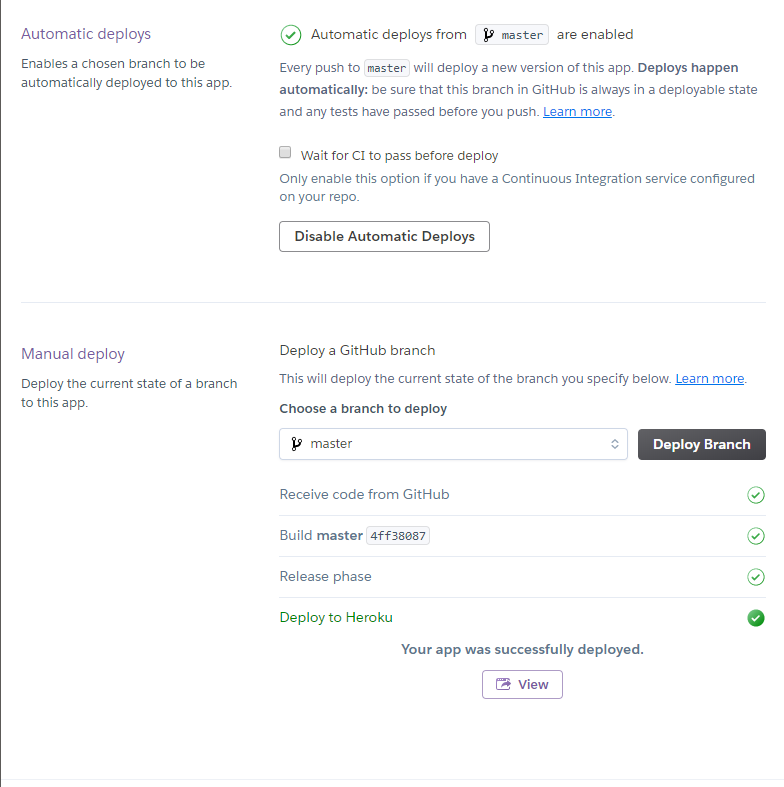Screen dimensions: 784x787
Task: Click Wait for CI to pass label
Action: 399,156
